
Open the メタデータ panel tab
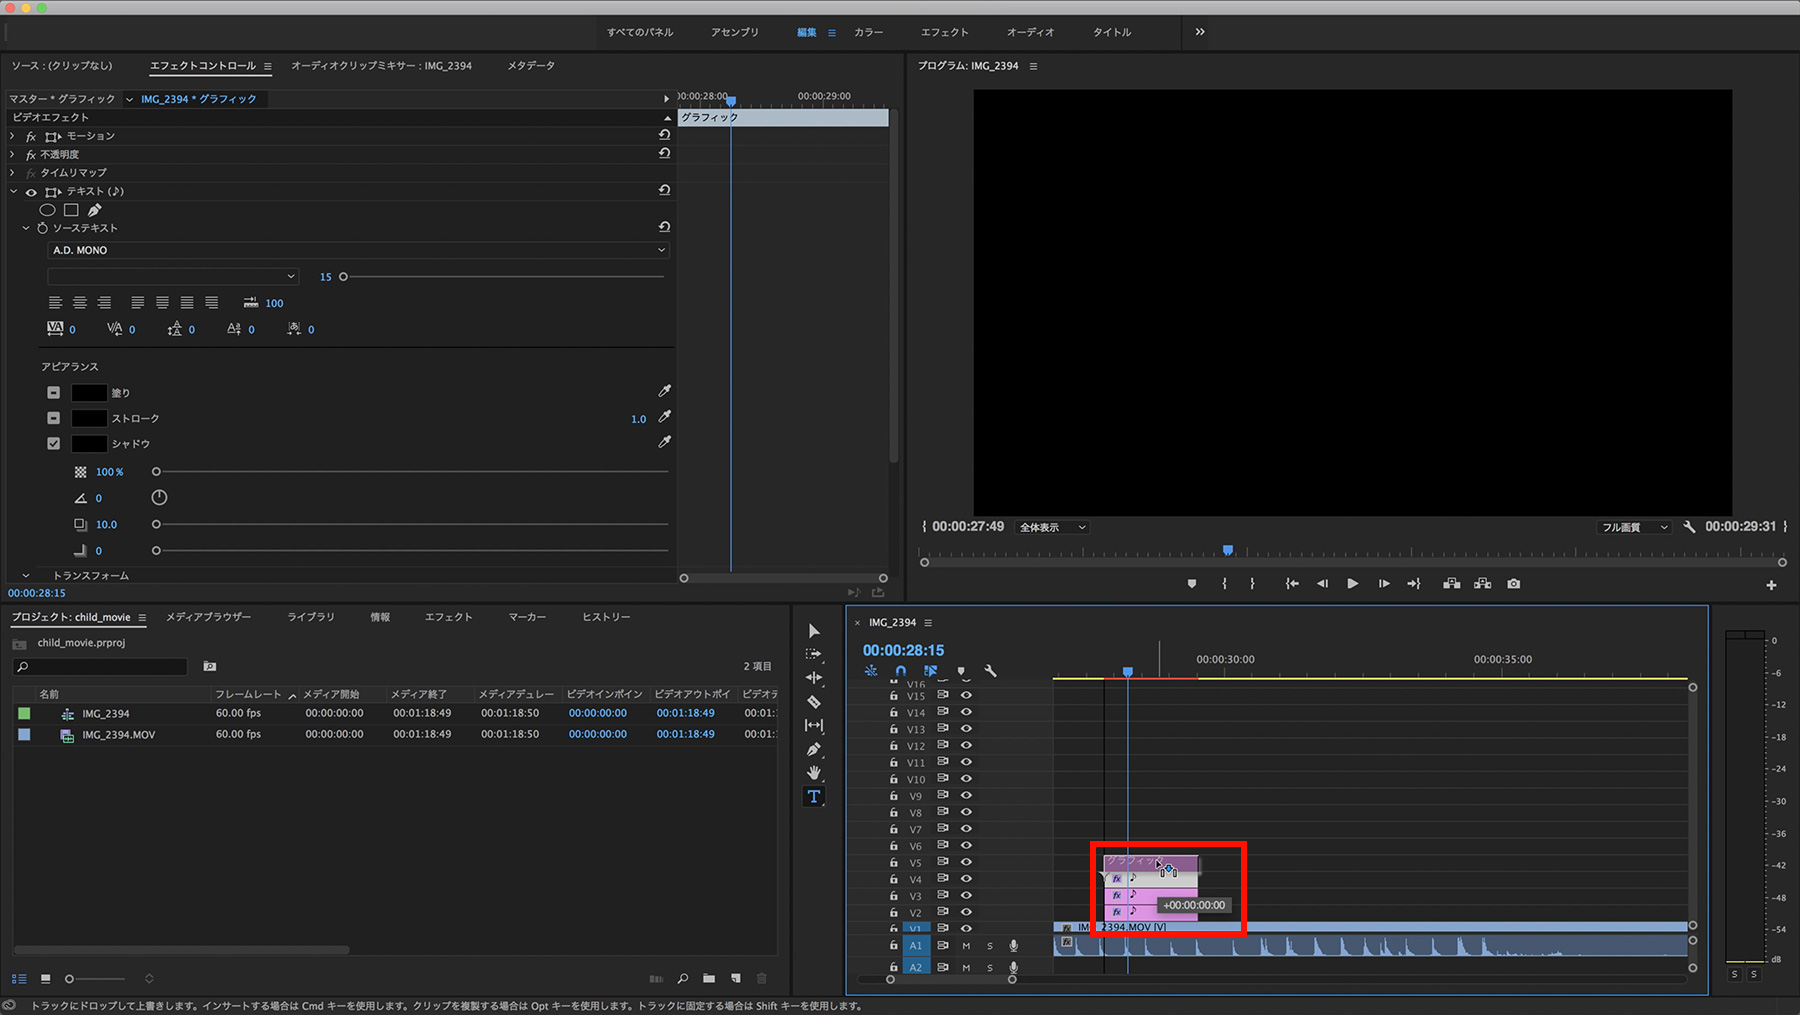[530, 66]
